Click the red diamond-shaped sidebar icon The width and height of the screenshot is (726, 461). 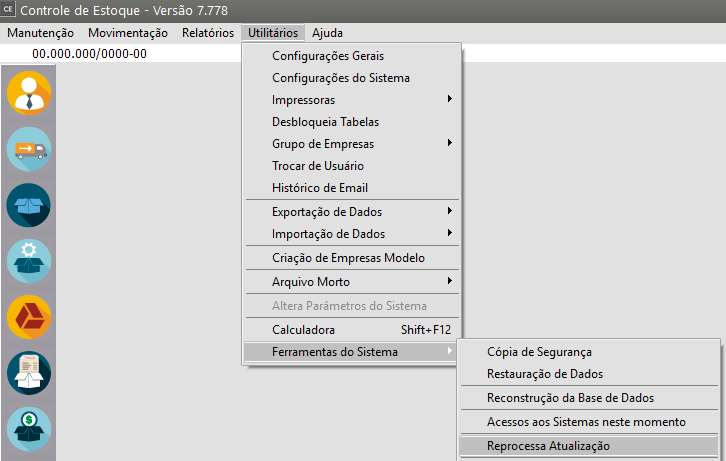pyautogui.click(x=28, y=317)
